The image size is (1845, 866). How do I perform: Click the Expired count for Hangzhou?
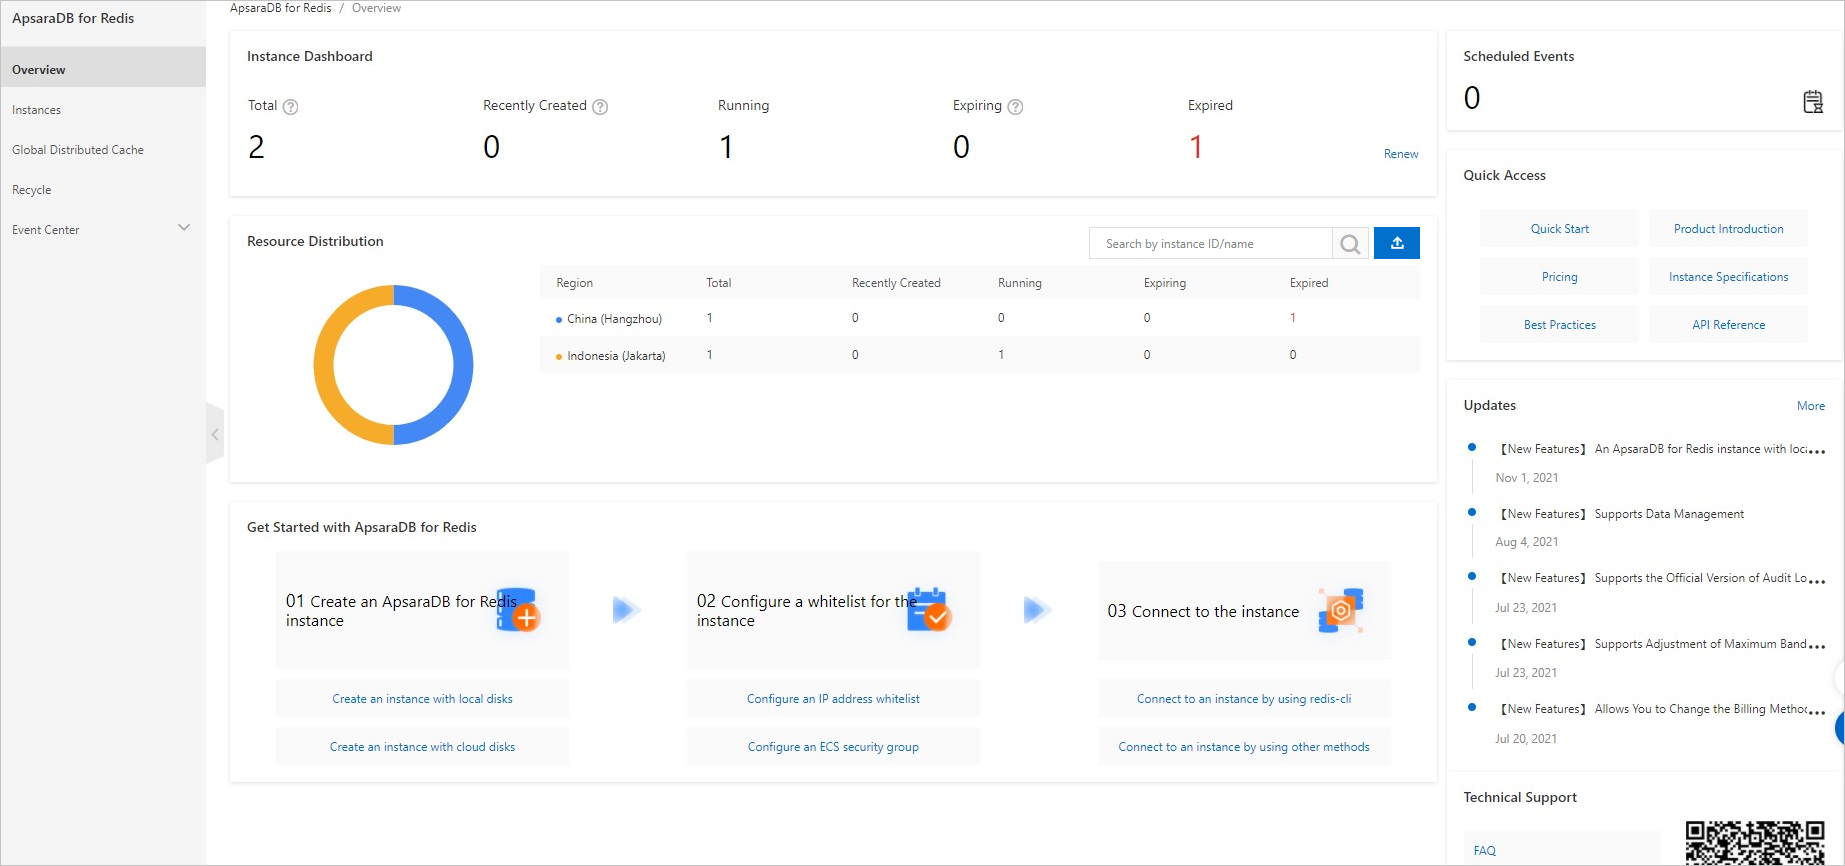[x=1292, y=318]
